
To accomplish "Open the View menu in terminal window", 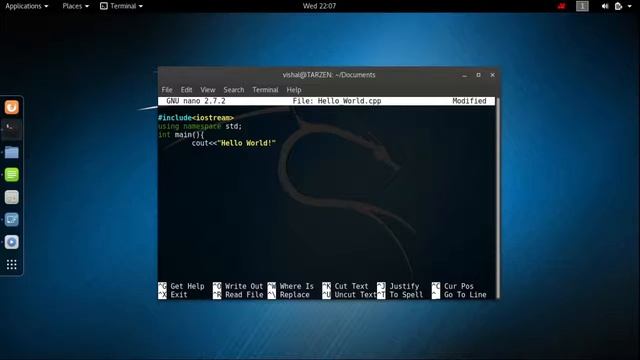I will [x=207, y=90].
